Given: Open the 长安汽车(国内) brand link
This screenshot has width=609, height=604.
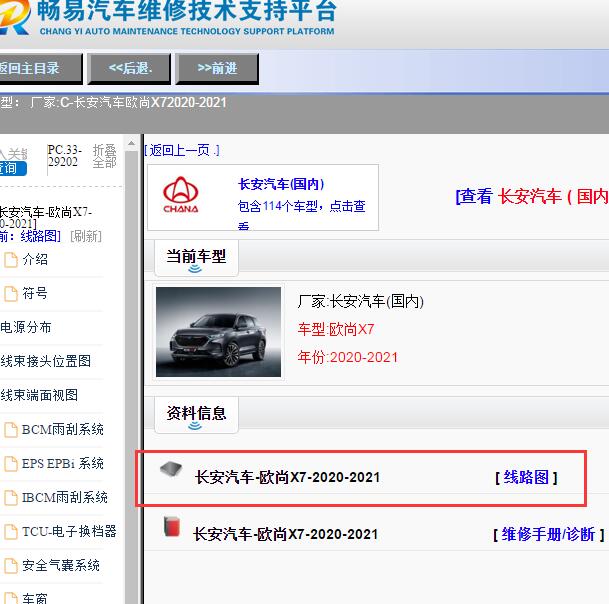Looking at the screenshot, I should point(281,184).
